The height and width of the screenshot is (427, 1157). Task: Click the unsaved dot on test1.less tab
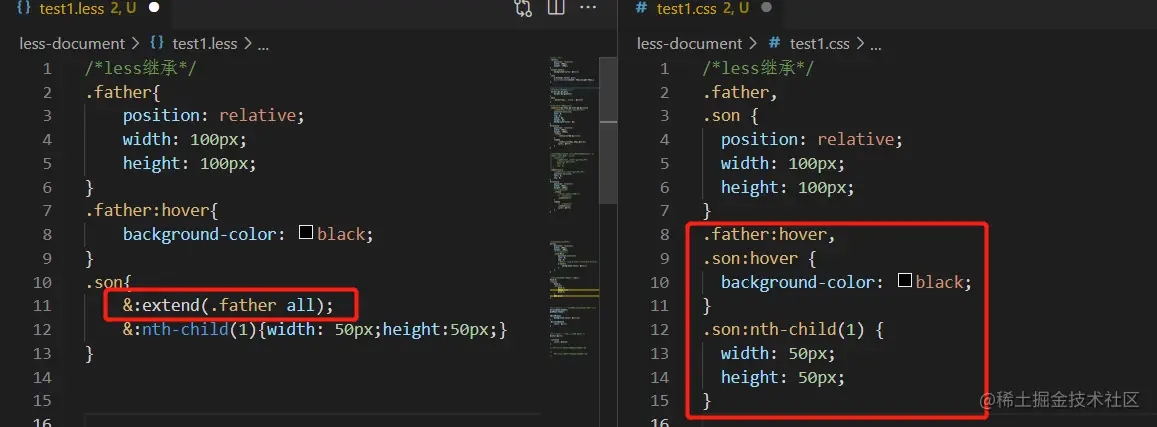[x=153, y=7]
